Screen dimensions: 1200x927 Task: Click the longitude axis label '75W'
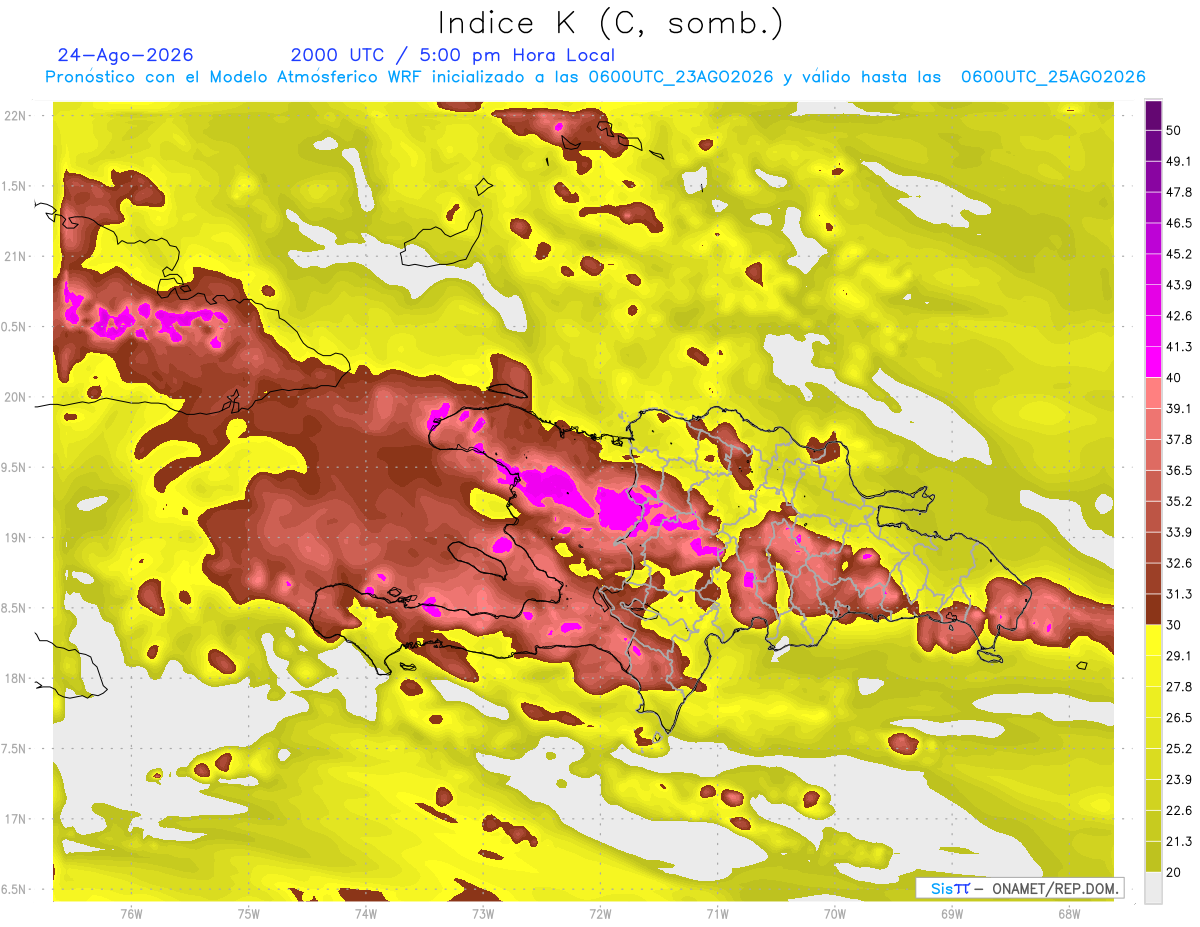(248, 914)
